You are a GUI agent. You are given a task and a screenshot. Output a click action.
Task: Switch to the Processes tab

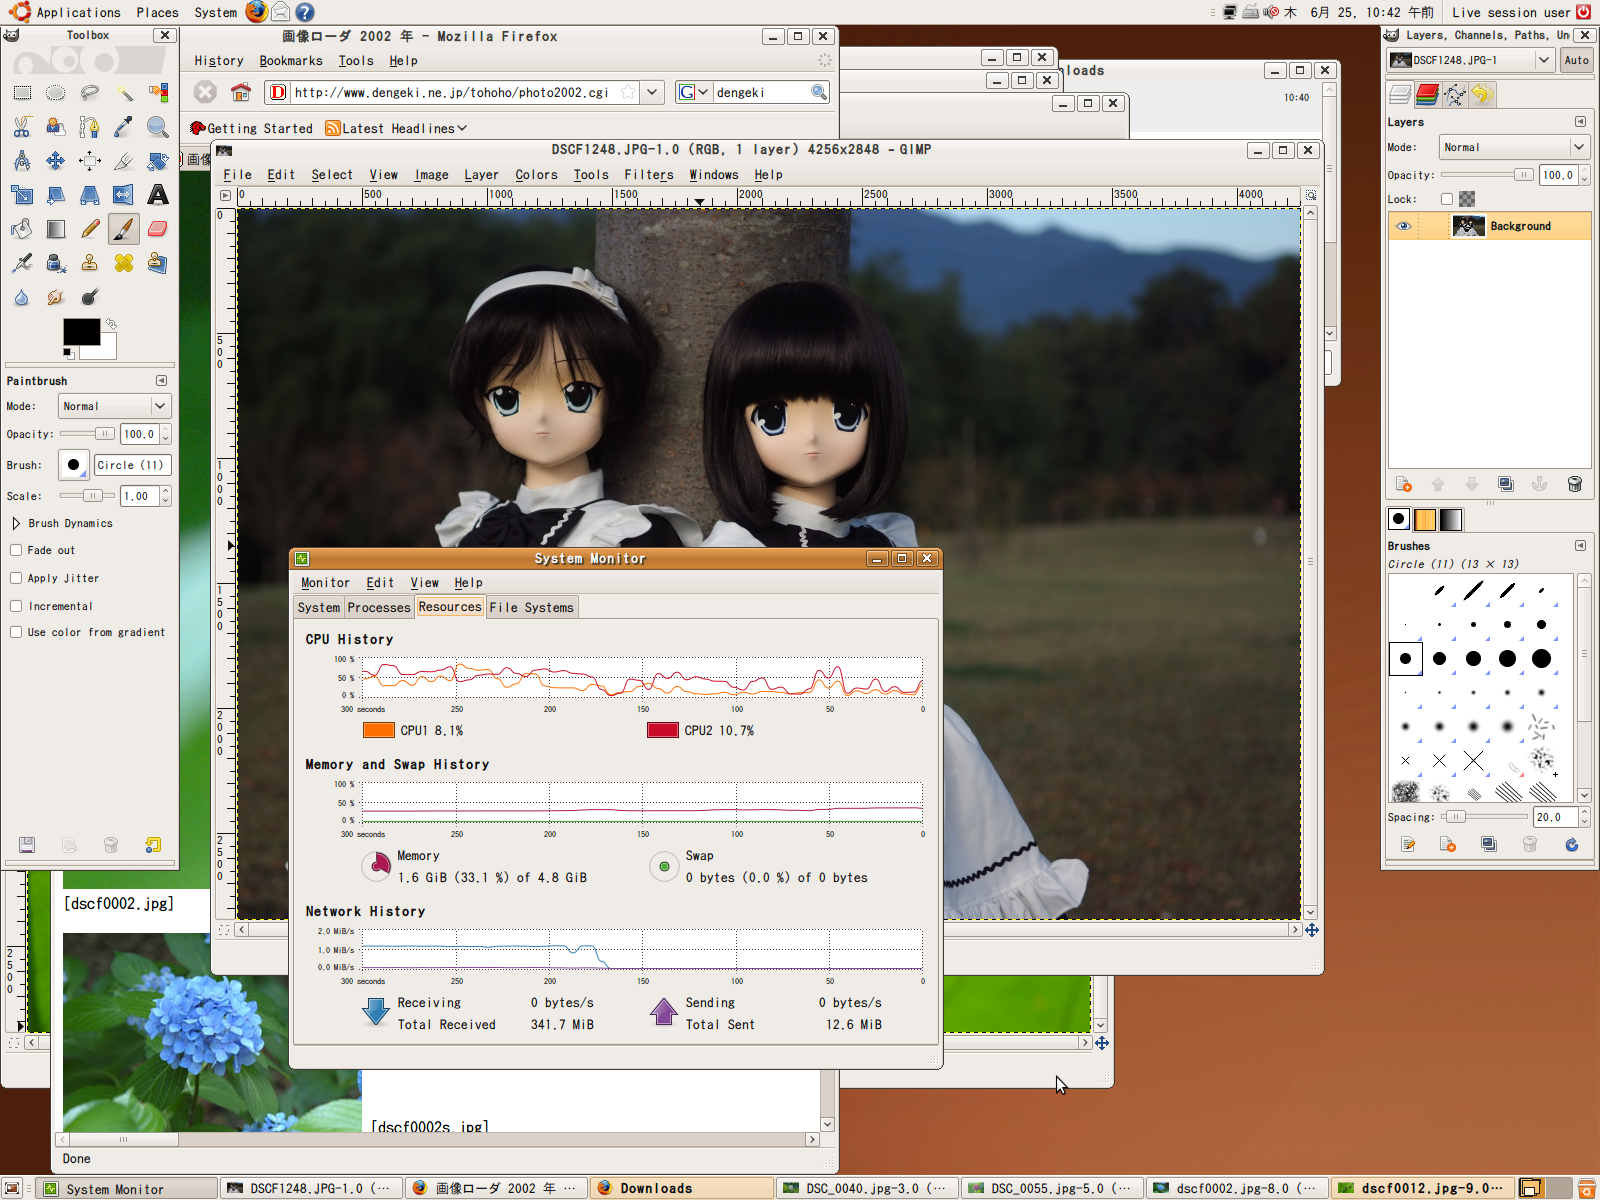pos(378,607)
